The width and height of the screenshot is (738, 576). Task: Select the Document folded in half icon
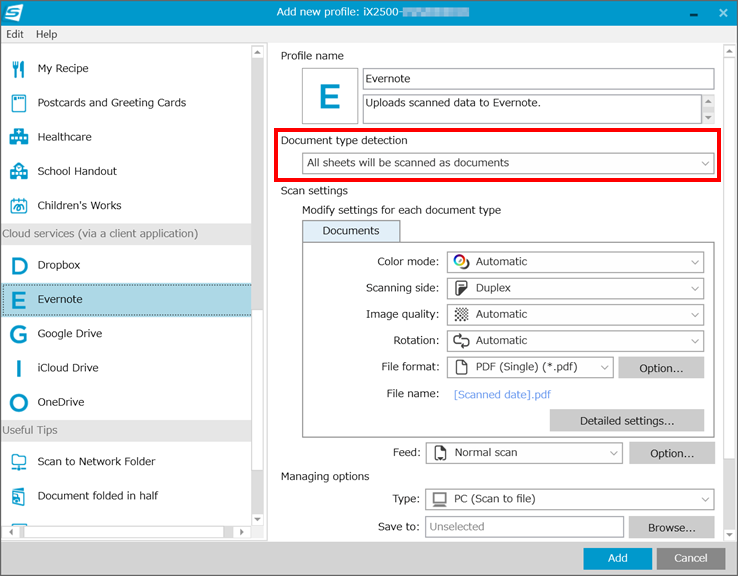(x=18, y=496)
